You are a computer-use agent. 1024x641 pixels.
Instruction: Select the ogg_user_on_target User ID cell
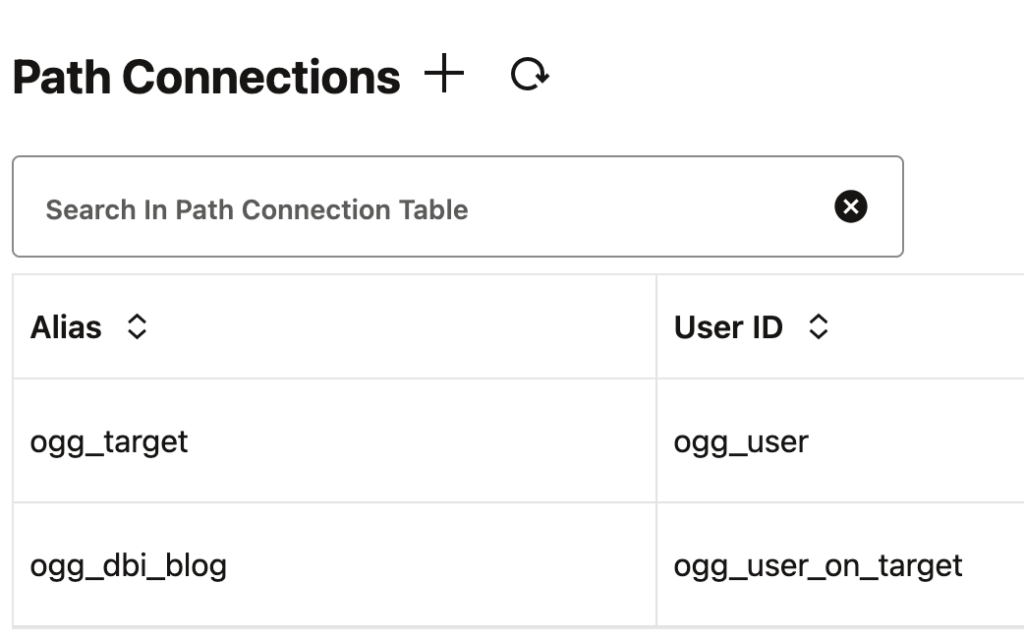click(x=818, y=566)
